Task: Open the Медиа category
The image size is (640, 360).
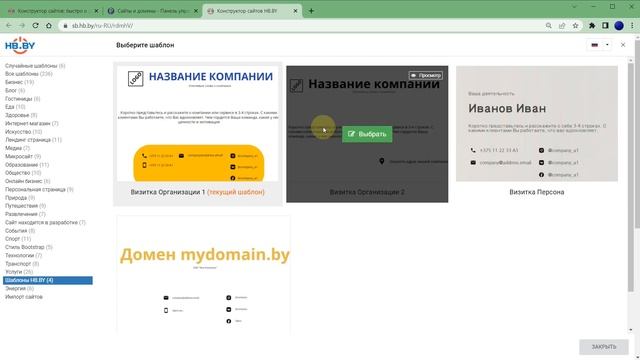Action: click(x=18, y=148)
